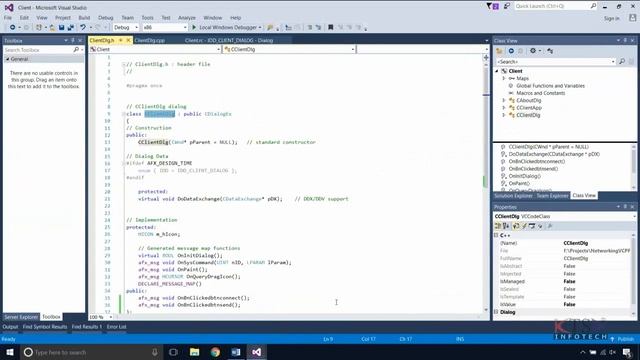Click Windows taskbar search box
The width and height of the screenshot is (640, 360).
click(x=91, y=352)
